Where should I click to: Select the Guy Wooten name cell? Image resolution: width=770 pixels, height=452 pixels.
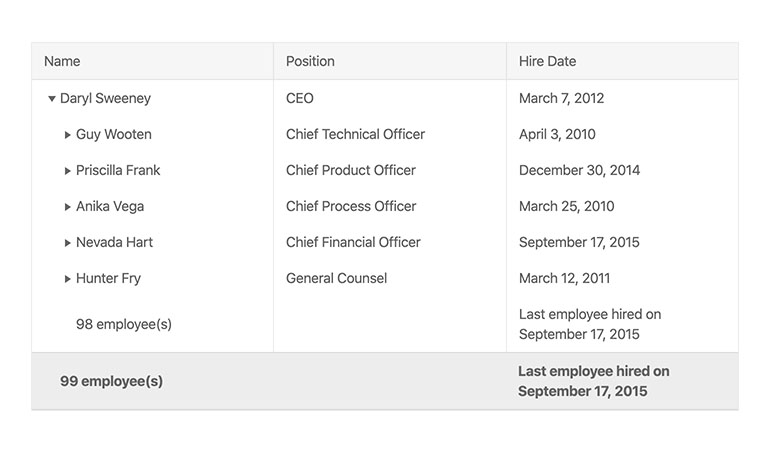(x=153, y=134)
